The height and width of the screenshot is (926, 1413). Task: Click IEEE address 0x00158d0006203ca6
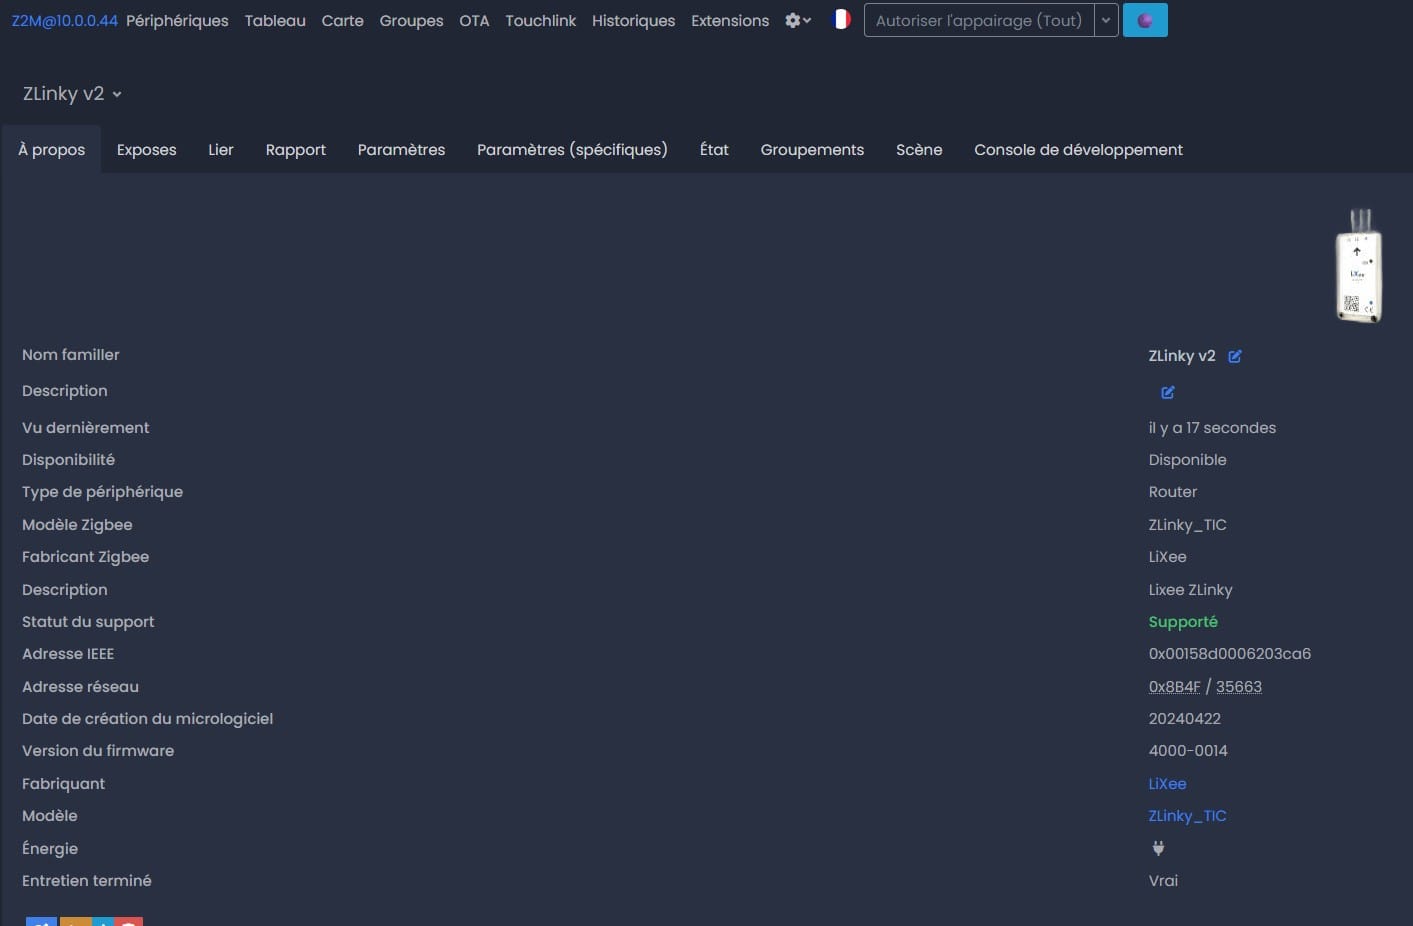[x=1230, y=654]
